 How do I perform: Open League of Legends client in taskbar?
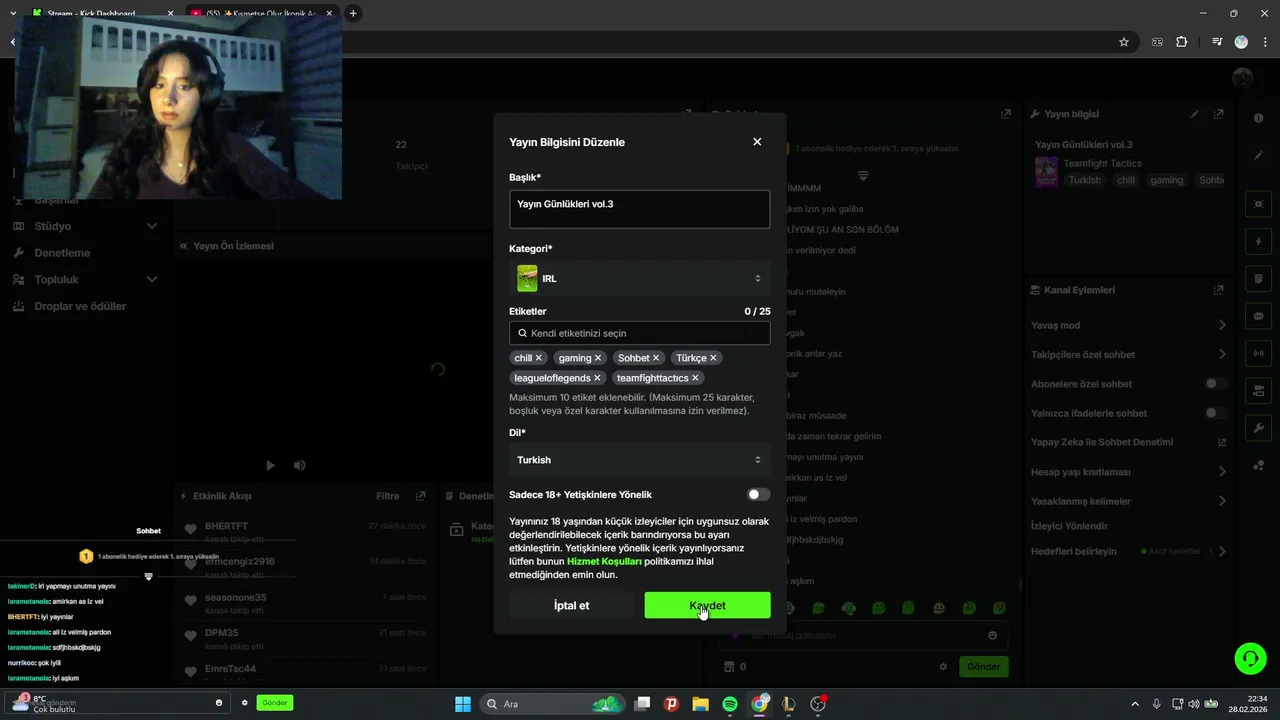[789, 704]
